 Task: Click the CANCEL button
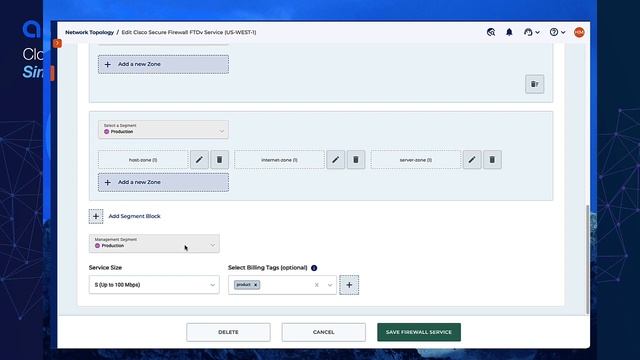pos(324,332)
